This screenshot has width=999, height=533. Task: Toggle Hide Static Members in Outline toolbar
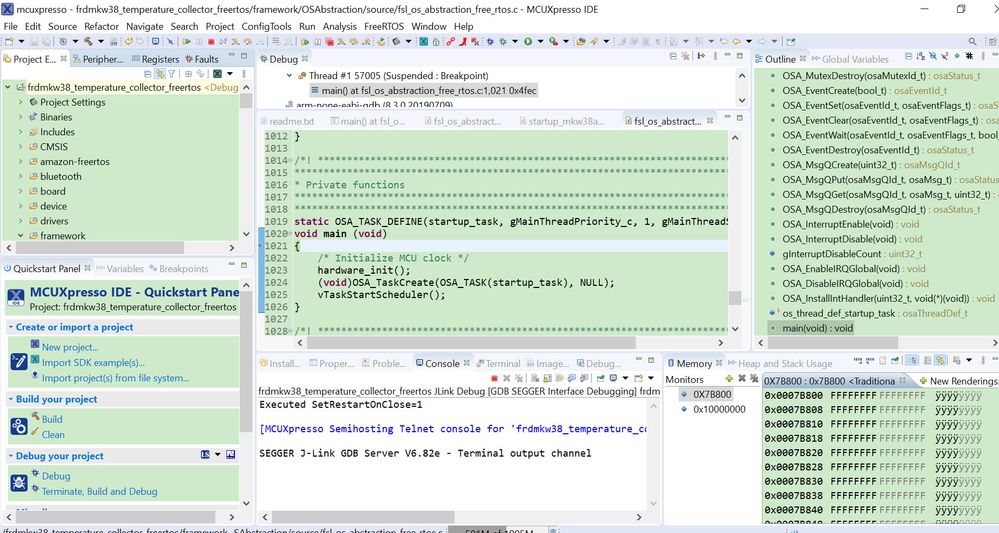(x=945, y=57)
